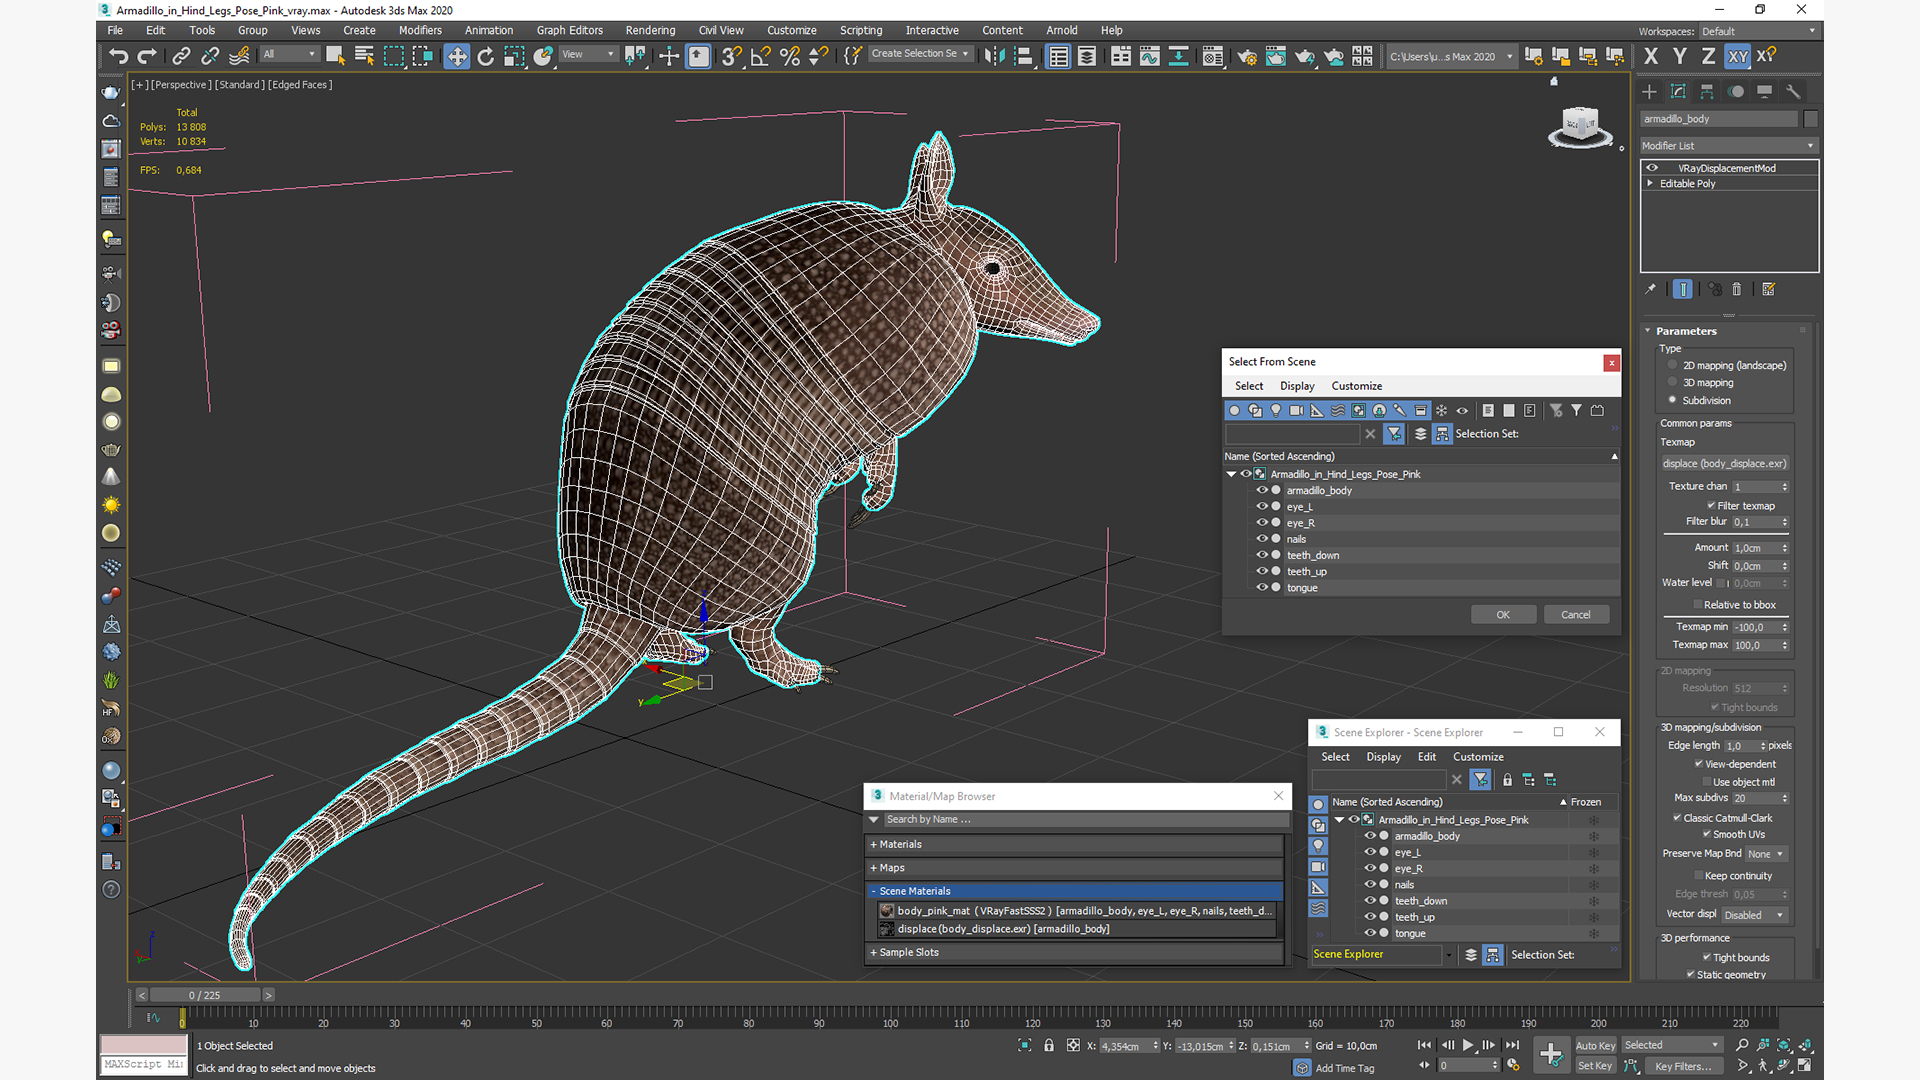Open the Rendered Frame Window icon
This screenshot has height=1080, width=1920.
click(x=1276, y=56)
